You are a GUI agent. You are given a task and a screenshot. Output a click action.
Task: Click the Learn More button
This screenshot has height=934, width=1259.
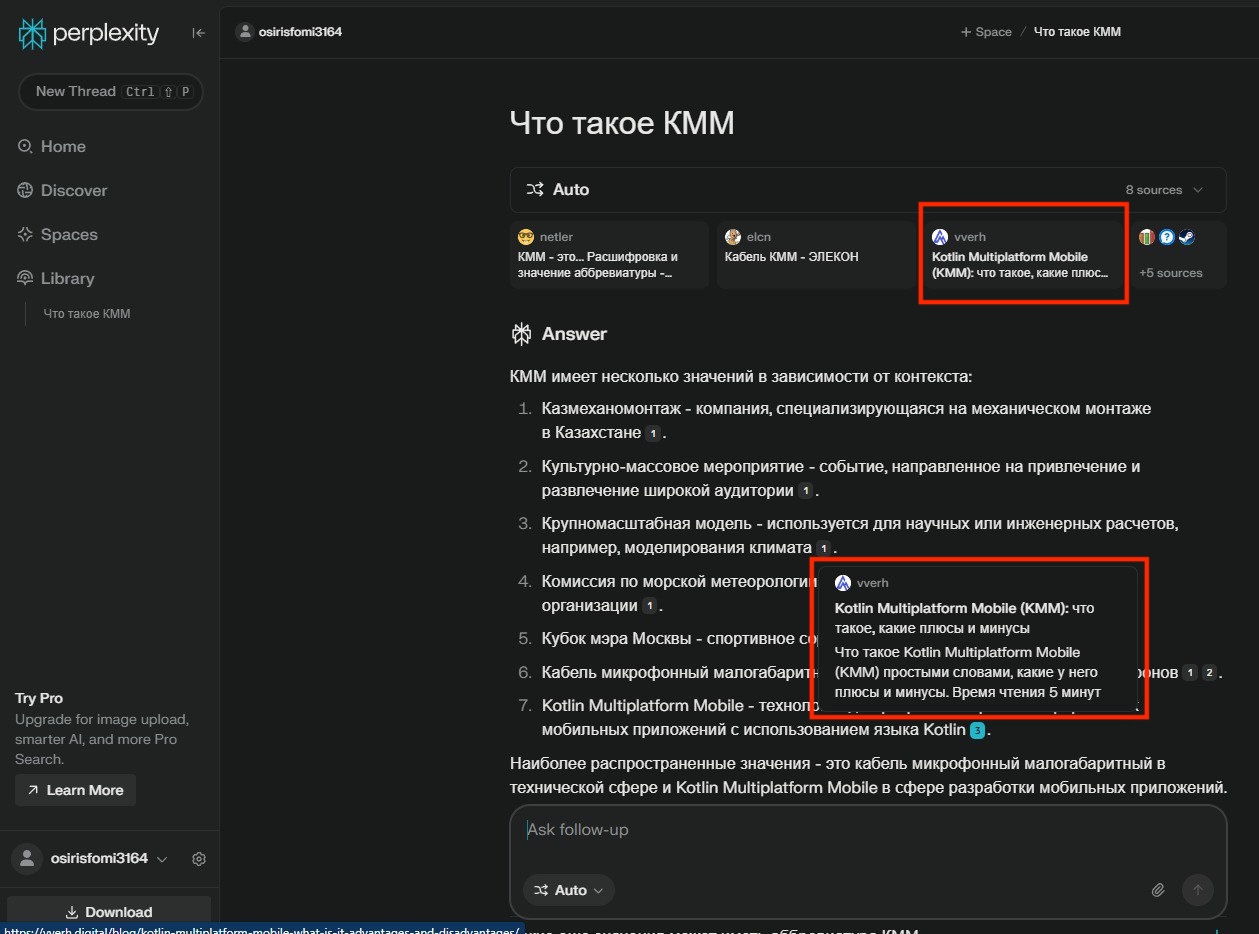(74, 790)
